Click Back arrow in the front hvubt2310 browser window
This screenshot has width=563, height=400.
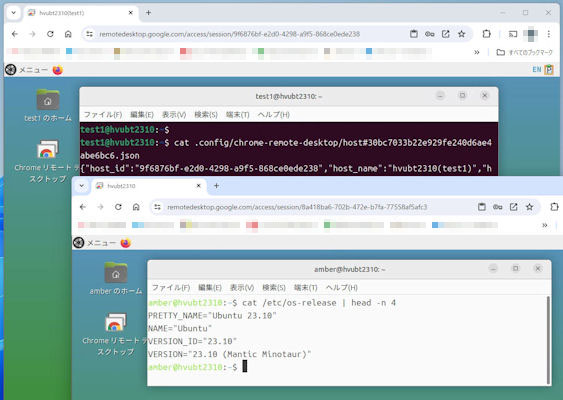[x=83, y=207]
